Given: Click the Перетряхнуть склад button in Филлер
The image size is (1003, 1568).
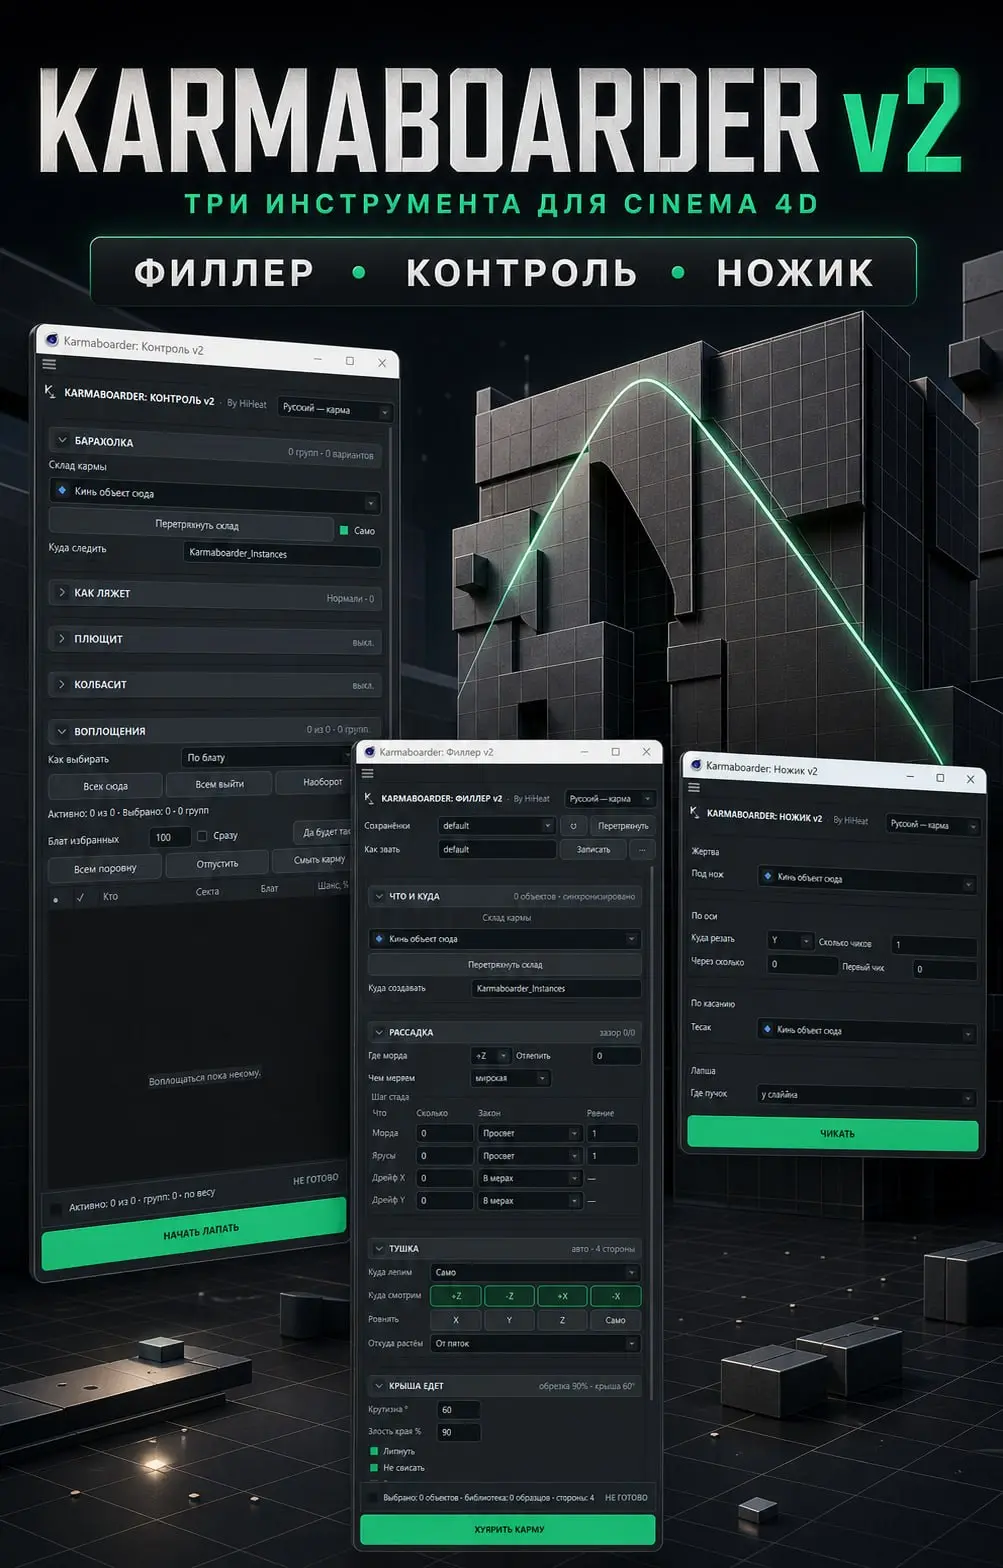Looking at the screenshot, I should tap(505, 965).
